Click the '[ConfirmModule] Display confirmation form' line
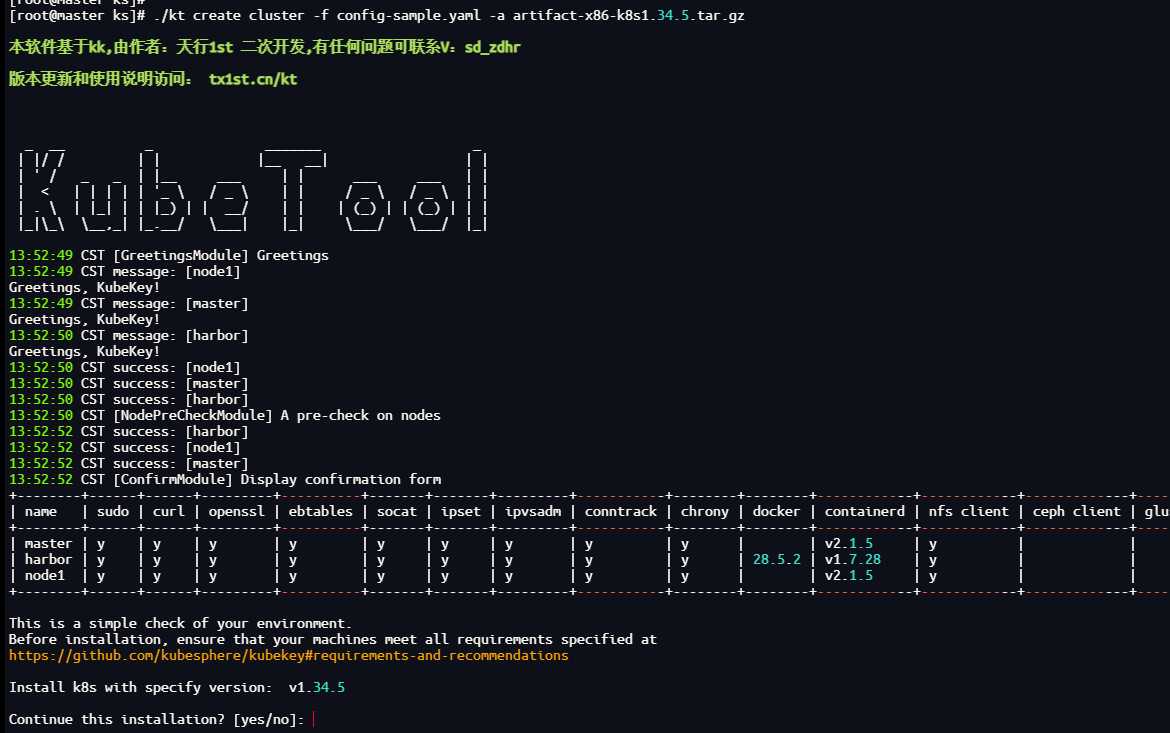Screen dimensions: 1170x733 point(225,479)
